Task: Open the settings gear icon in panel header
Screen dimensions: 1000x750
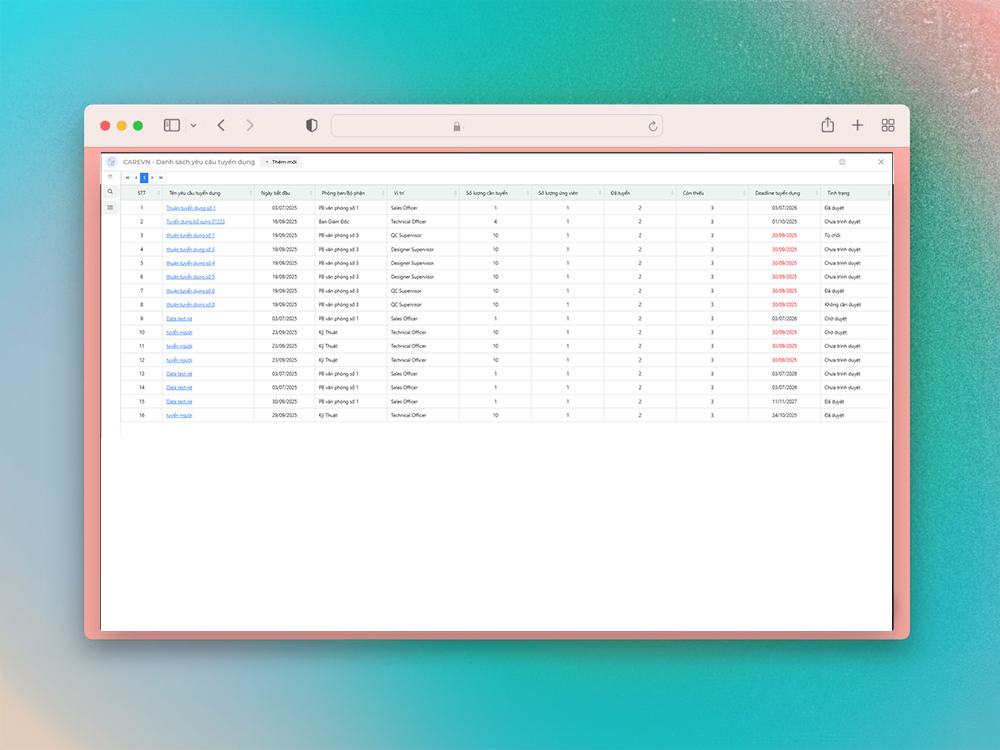Action: pyautogui.click(x=843, y=162)
